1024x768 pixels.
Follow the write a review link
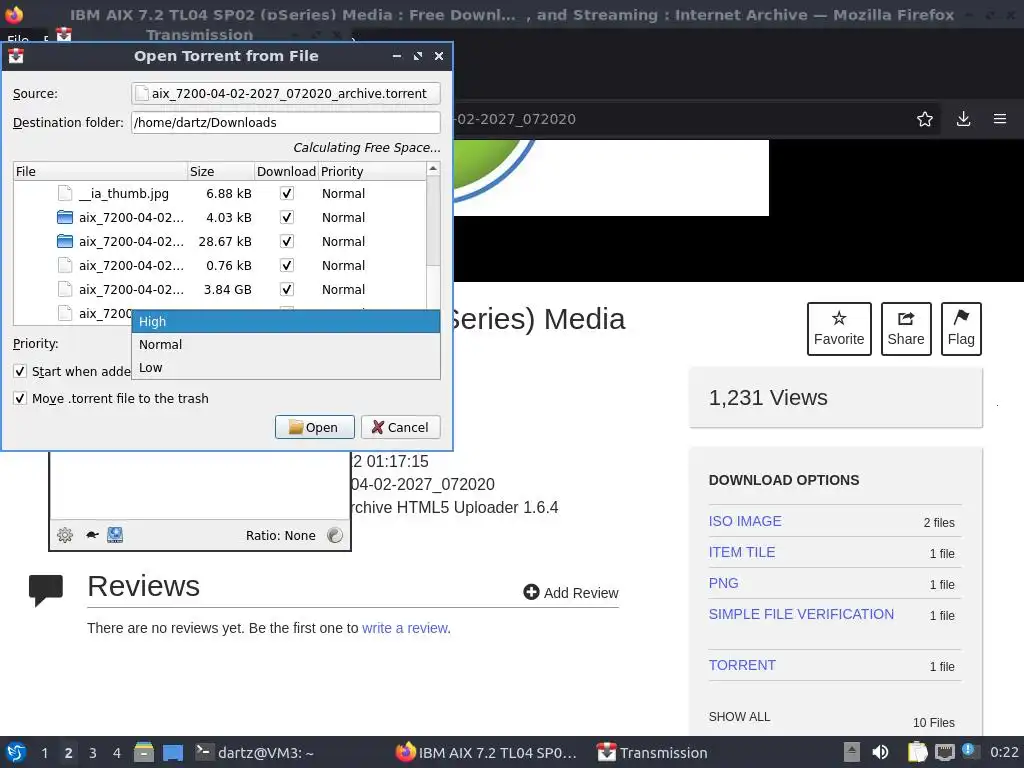(x=405, y=628)
